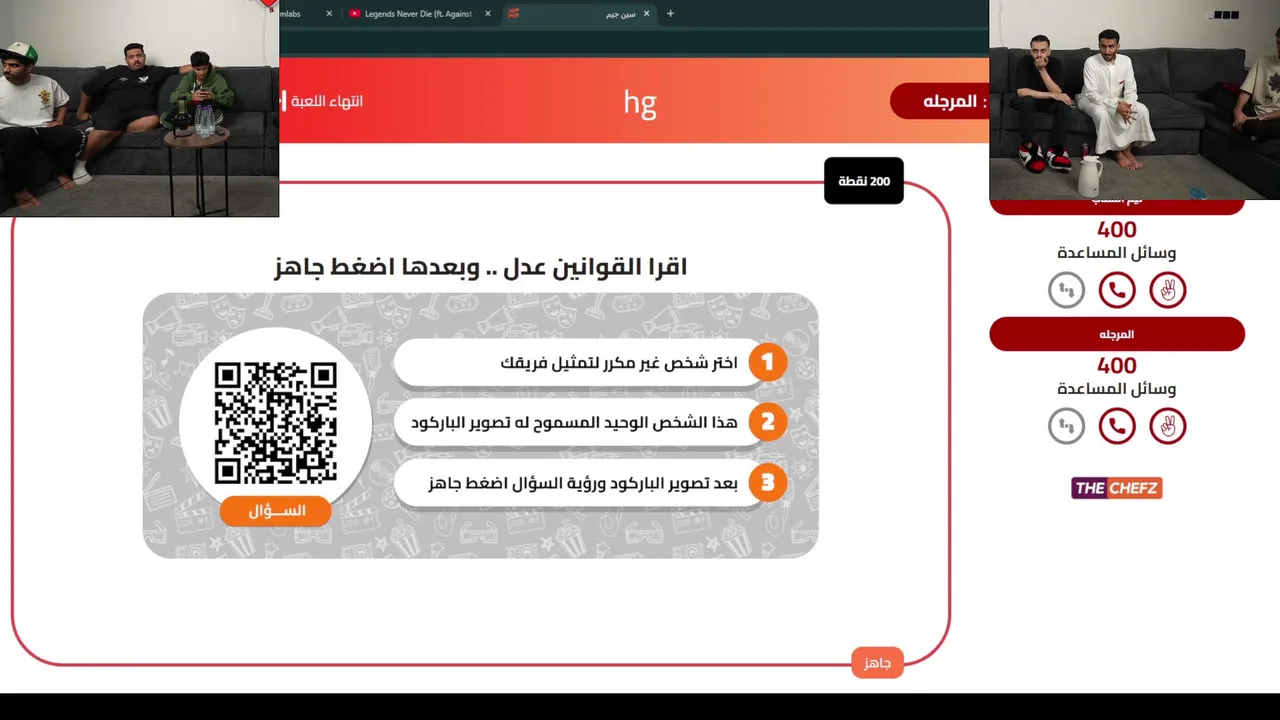Click the 200 نقطة points badge
Viewport: 1280px width, 720px height.
(x=864, y=181)
